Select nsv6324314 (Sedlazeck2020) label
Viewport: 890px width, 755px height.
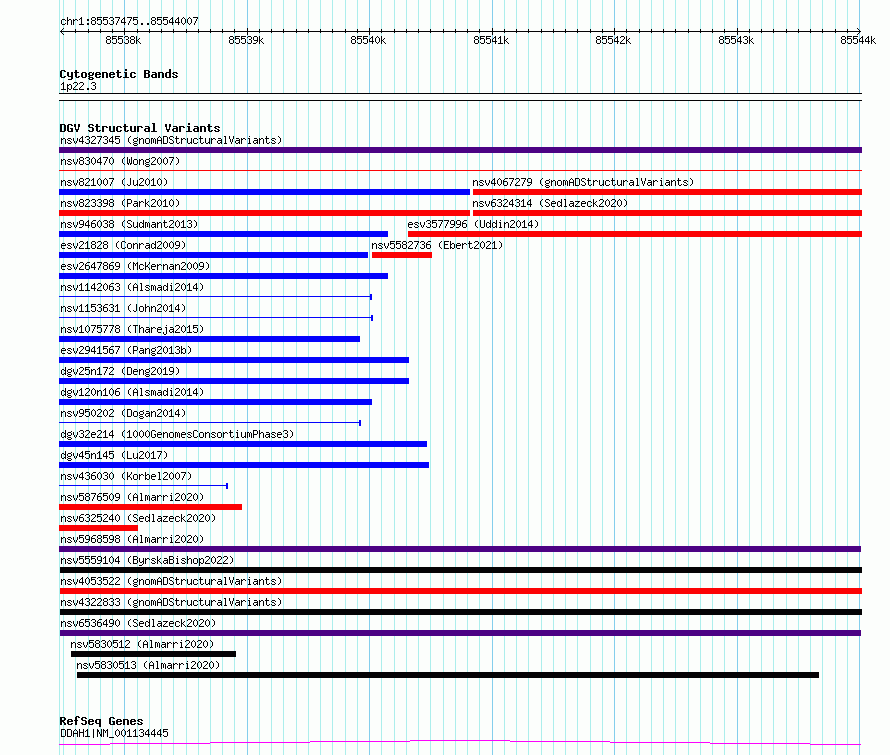coord(550,203)
